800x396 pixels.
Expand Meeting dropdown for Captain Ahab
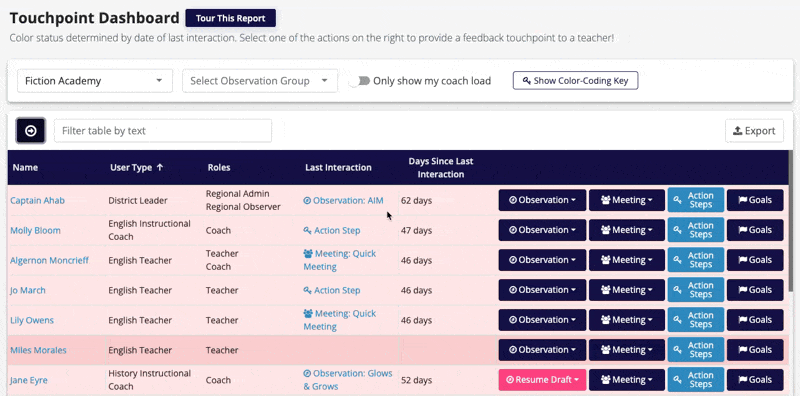click(627, 200)
